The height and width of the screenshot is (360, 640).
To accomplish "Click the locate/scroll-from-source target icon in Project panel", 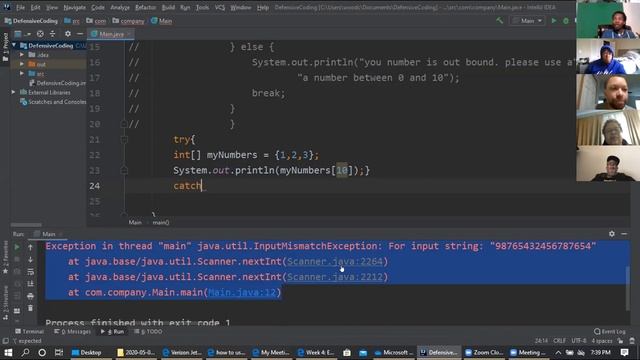I will 40,34.
